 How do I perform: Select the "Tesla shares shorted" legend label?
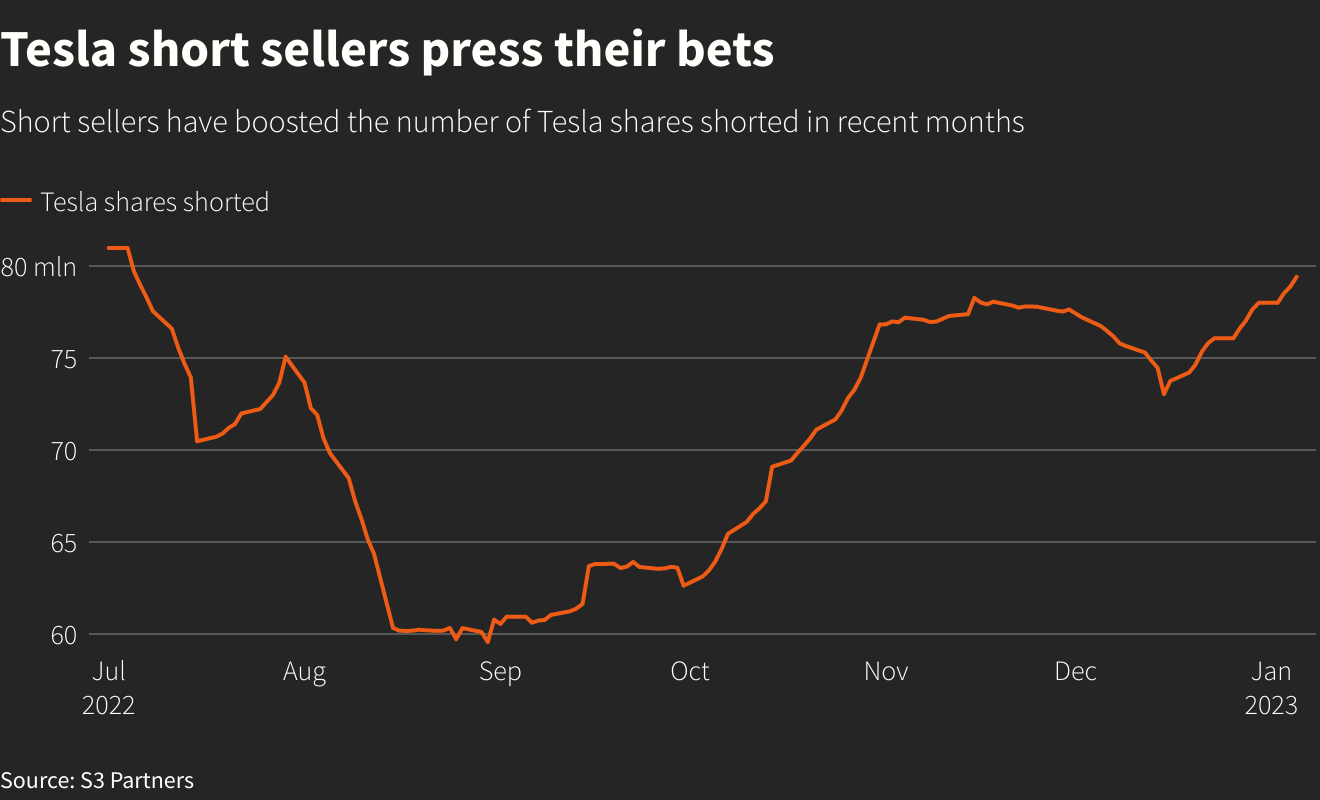point(155,202)
